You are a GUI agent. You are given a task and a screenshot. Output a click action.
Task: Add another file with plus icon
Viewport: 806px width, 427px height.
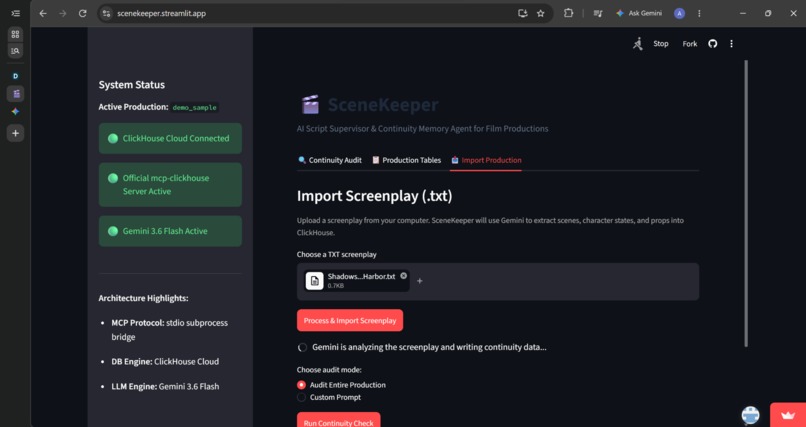click(419, 281)
